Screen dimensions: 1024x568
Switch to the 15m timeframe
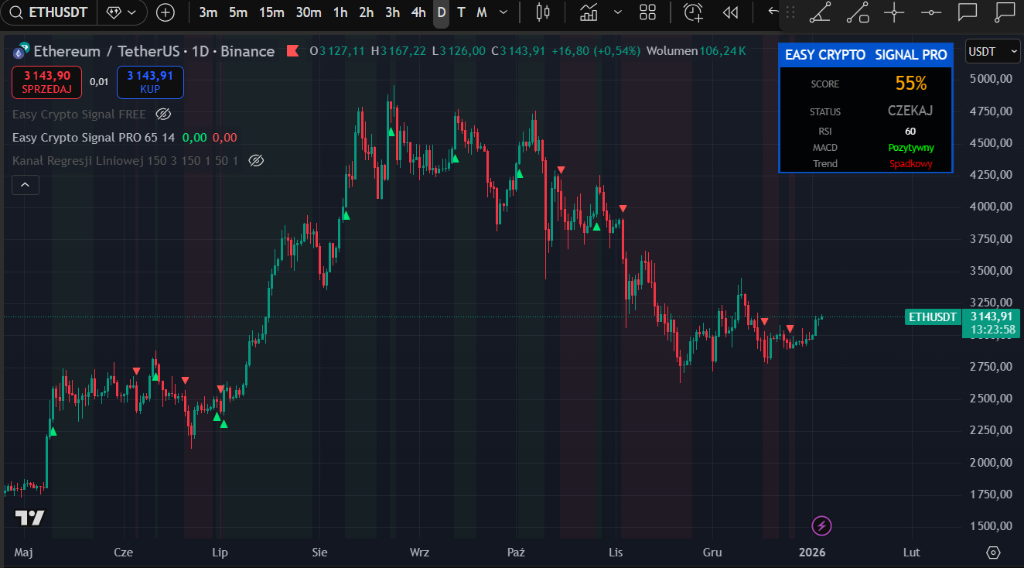[x=272, y=12]
